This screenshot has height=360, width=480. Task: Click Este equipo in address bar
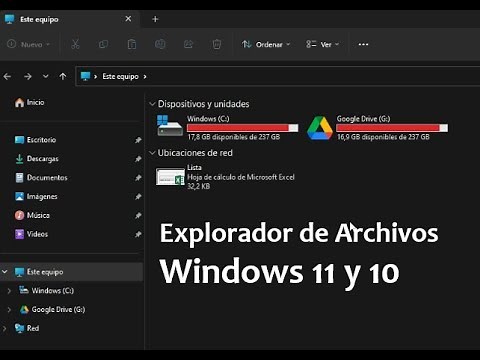click(x=120, y=76)
